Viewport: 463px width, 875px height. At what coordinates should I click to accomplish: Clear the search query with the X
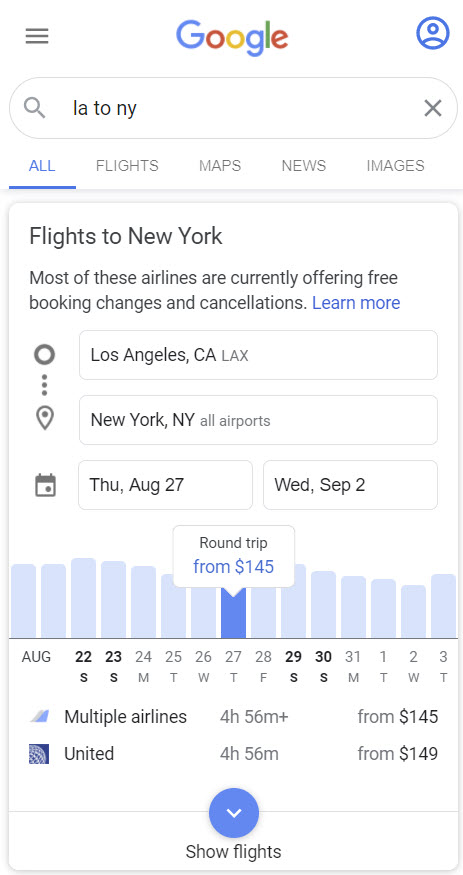click(433, 108)
